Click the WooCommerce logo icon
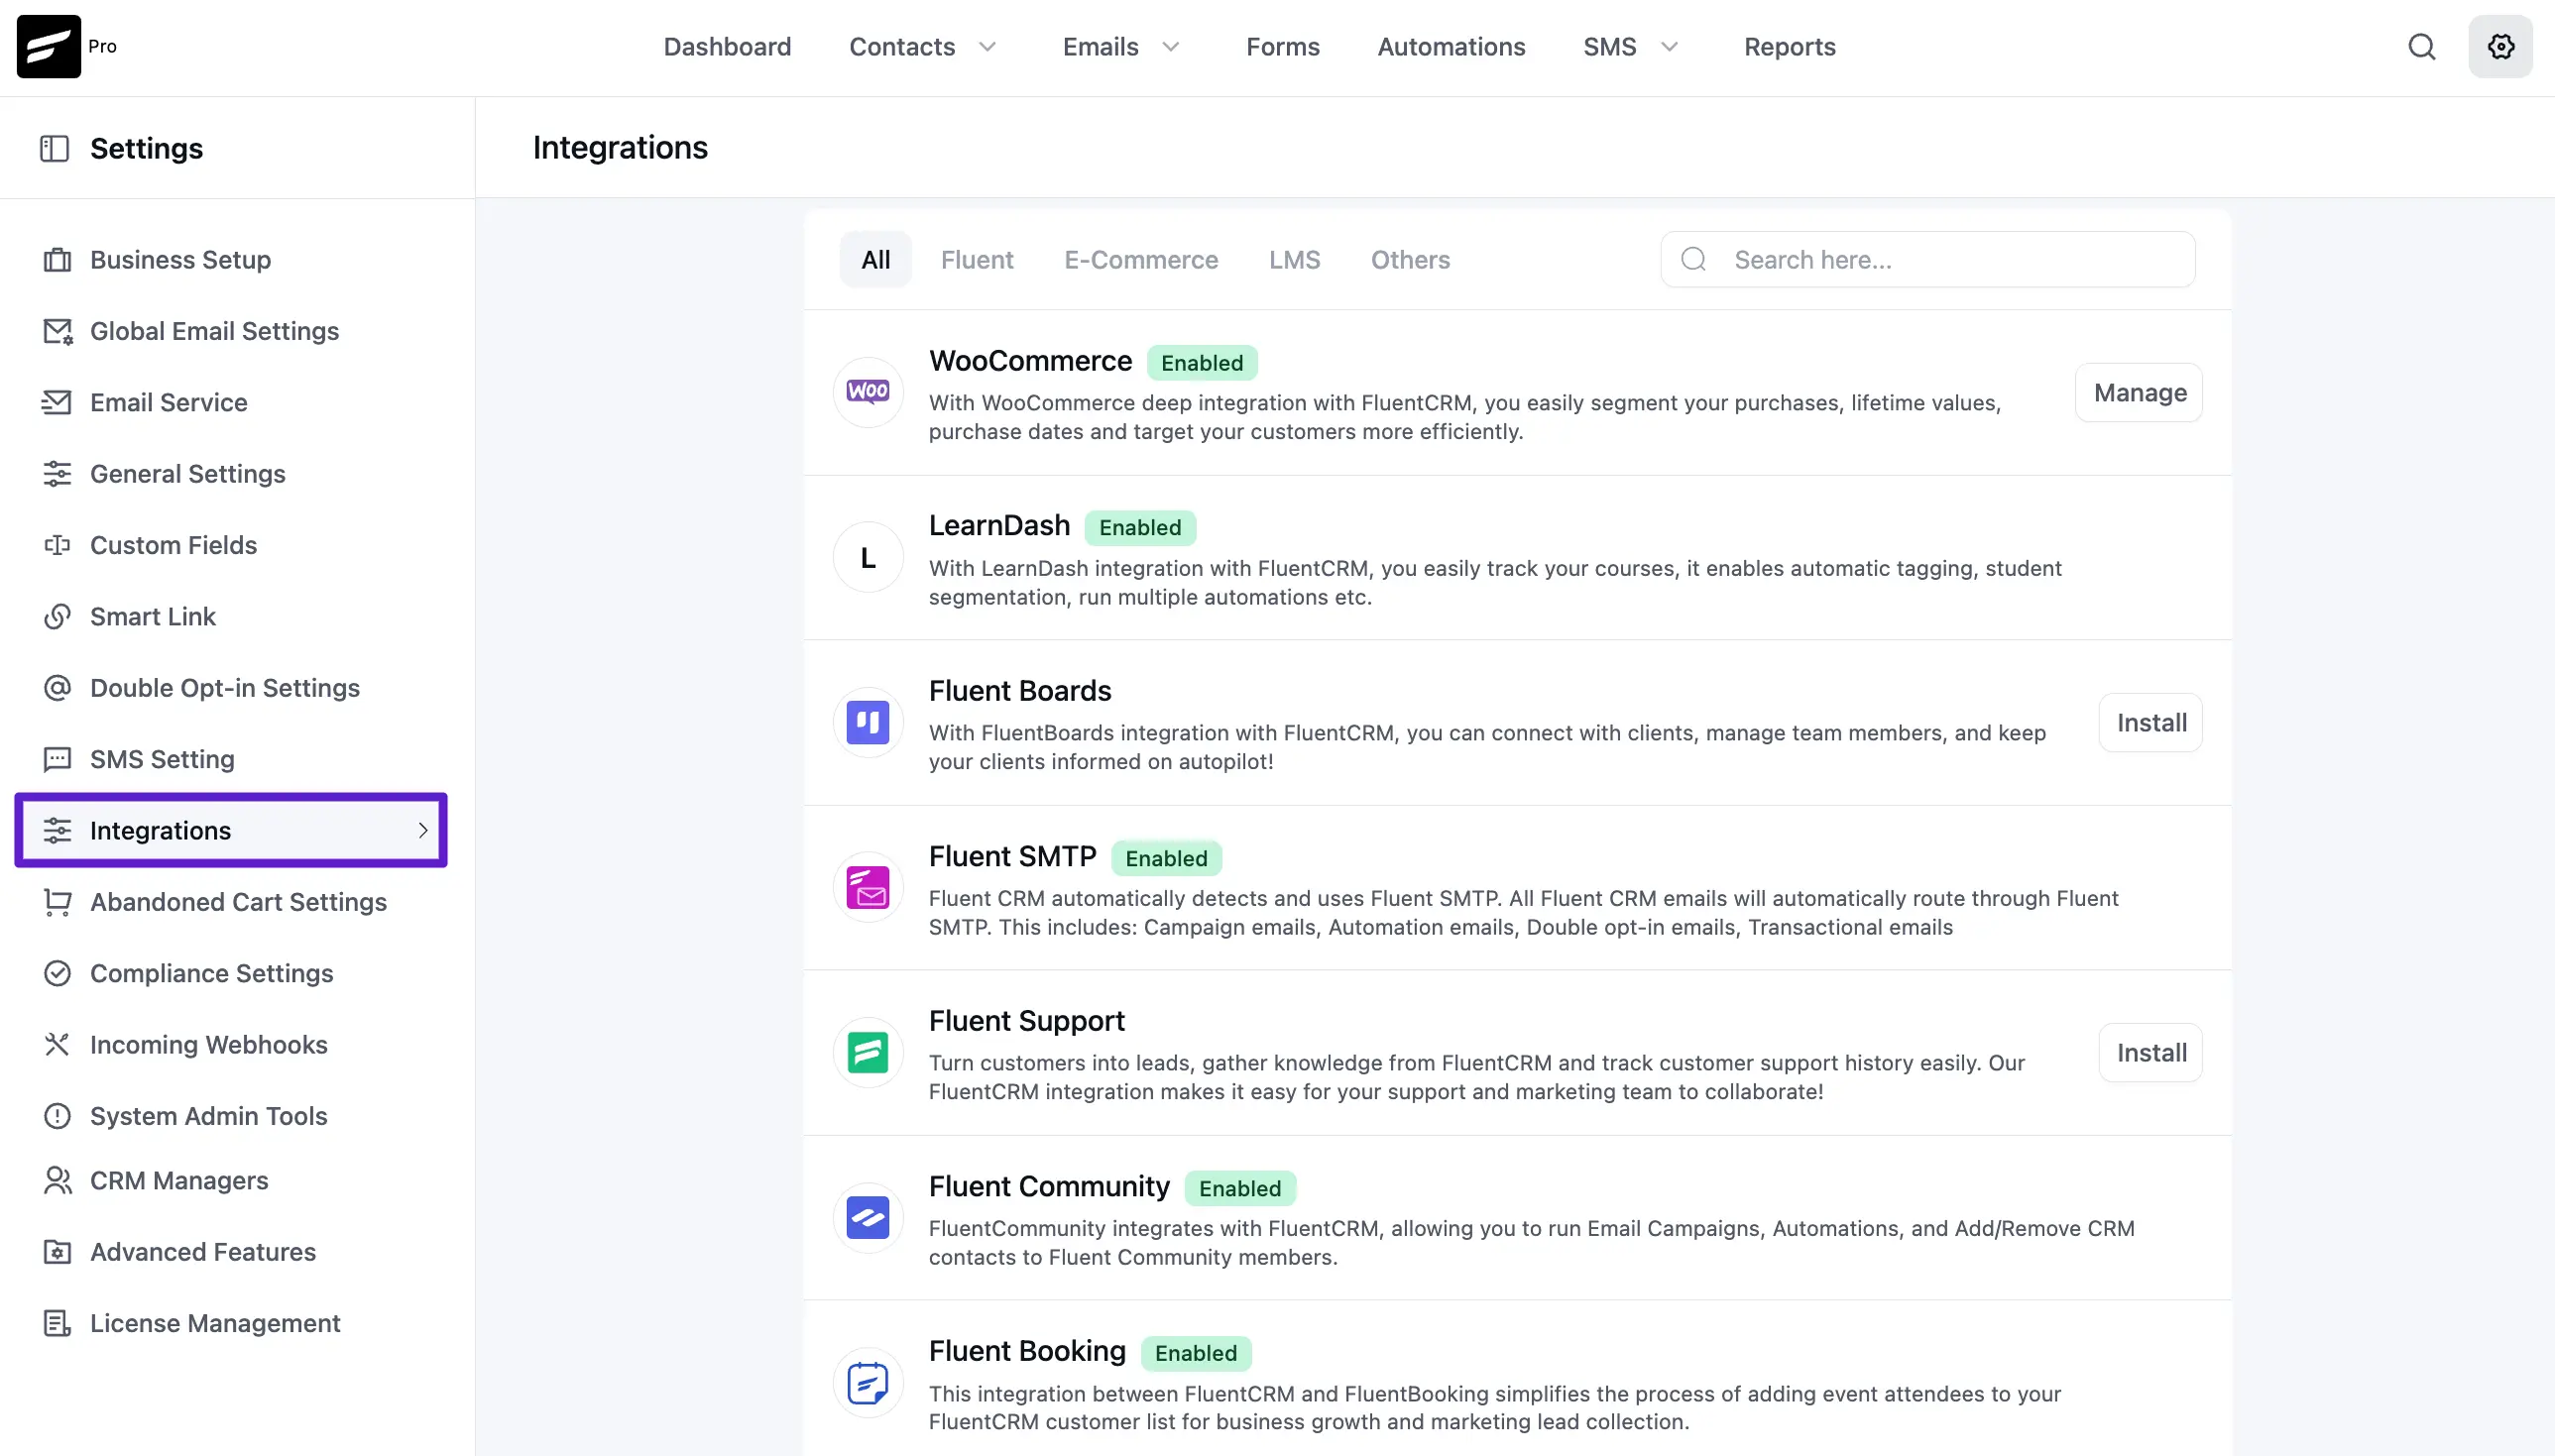The height and width of the screenshot is (1456, 2555). [x=867, y=392]
